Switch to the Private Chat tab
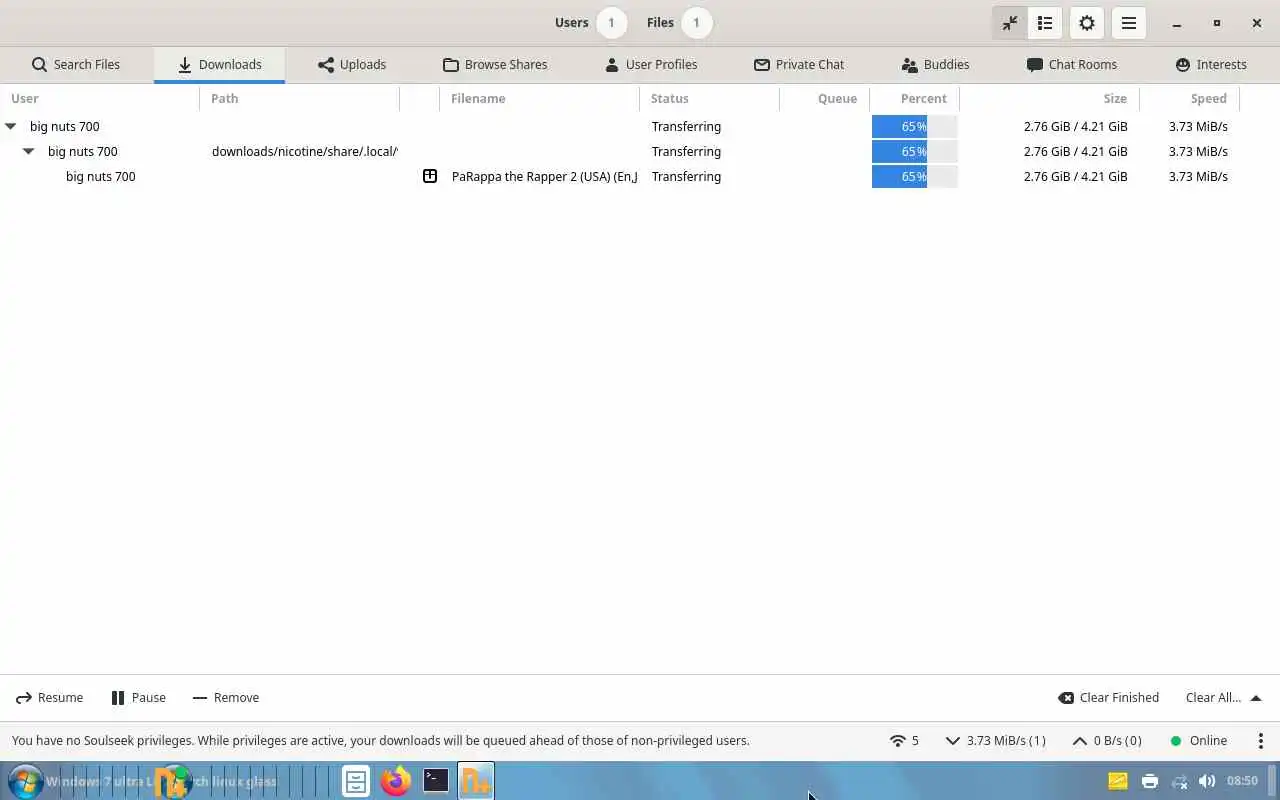 799,64
